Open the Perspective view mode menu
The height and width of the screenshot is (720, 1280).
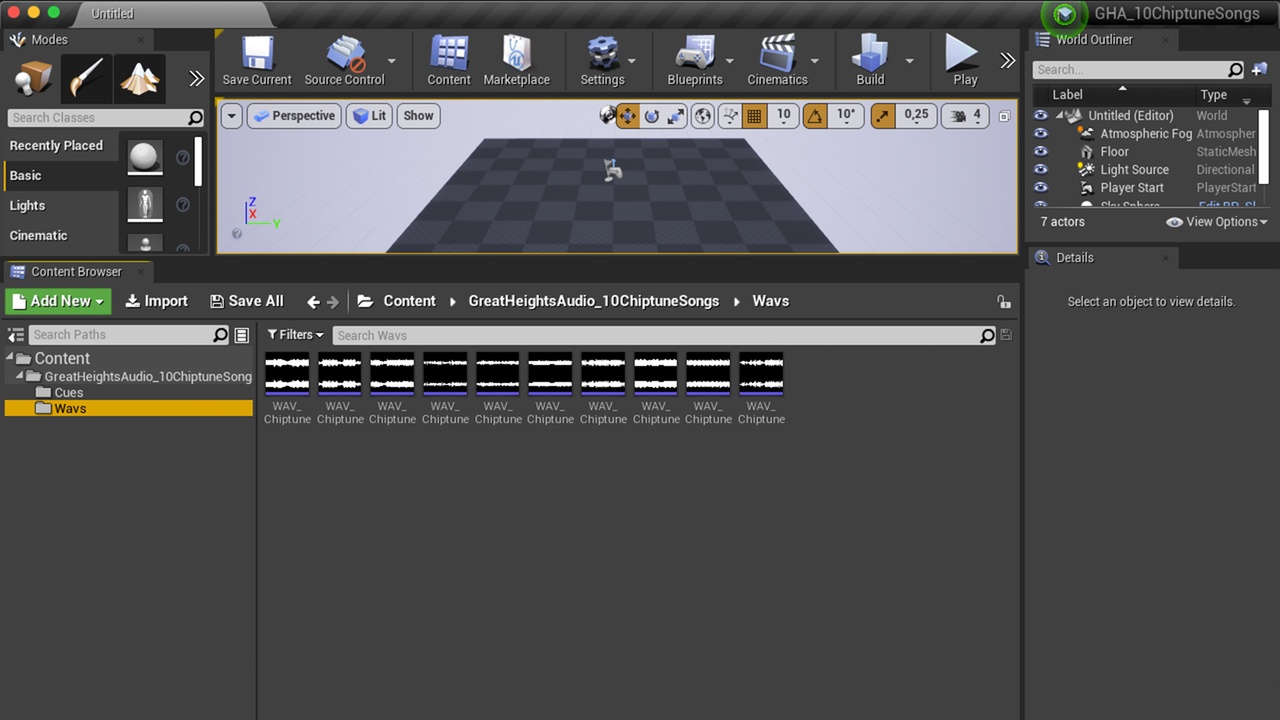(x=294, y=116)
